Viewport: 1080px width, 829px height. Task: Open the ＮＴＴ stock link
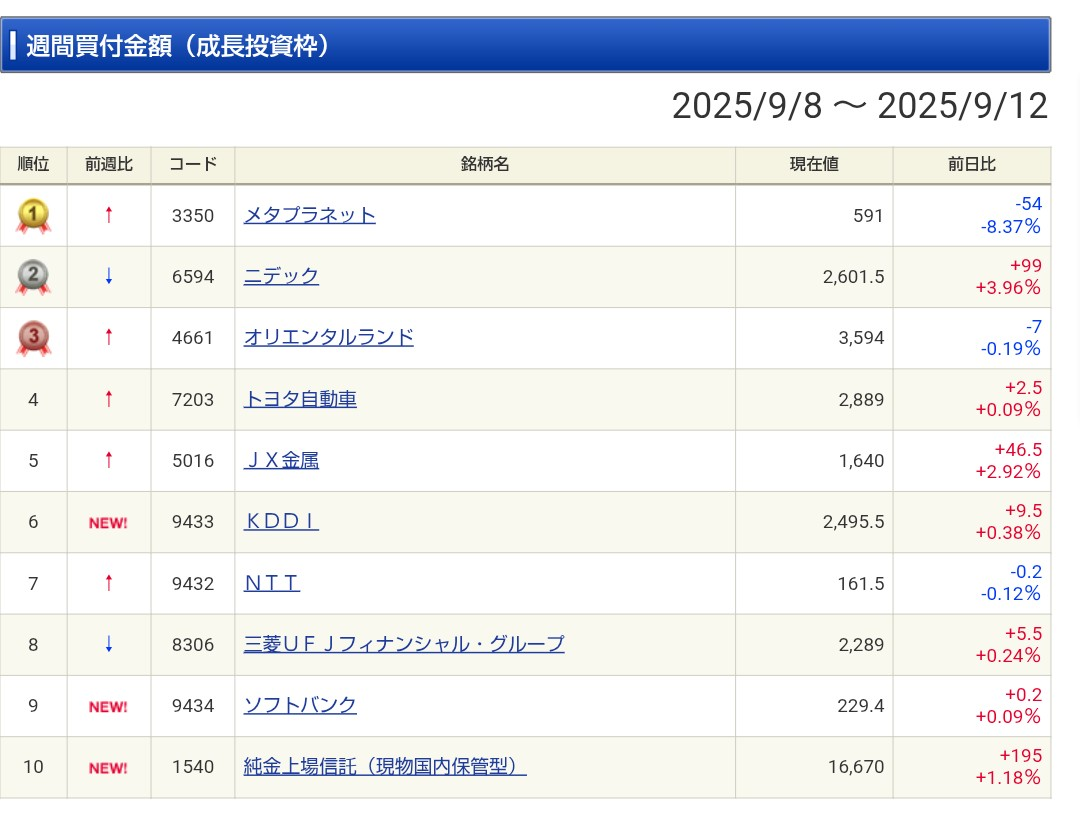click(x=271, y=583)
